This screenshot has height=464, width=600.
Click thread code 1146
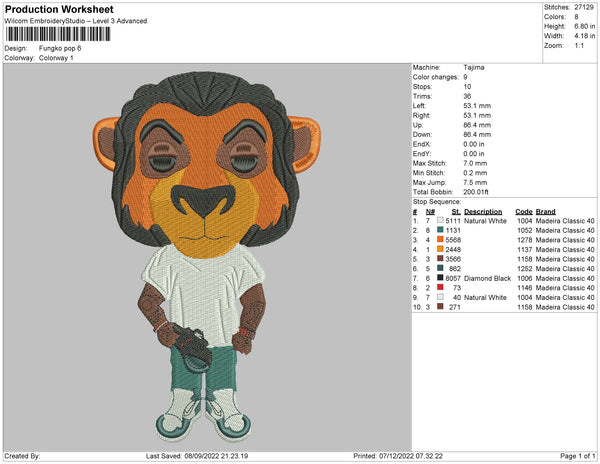pos(525,288)
